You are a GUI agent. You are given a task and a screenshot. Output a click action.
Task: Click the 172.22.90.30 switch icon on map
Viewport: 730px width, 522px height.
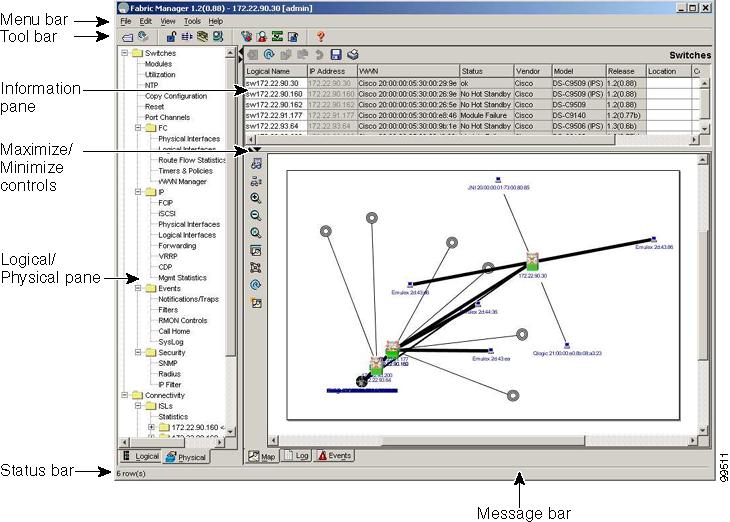[x=533, y=262]
